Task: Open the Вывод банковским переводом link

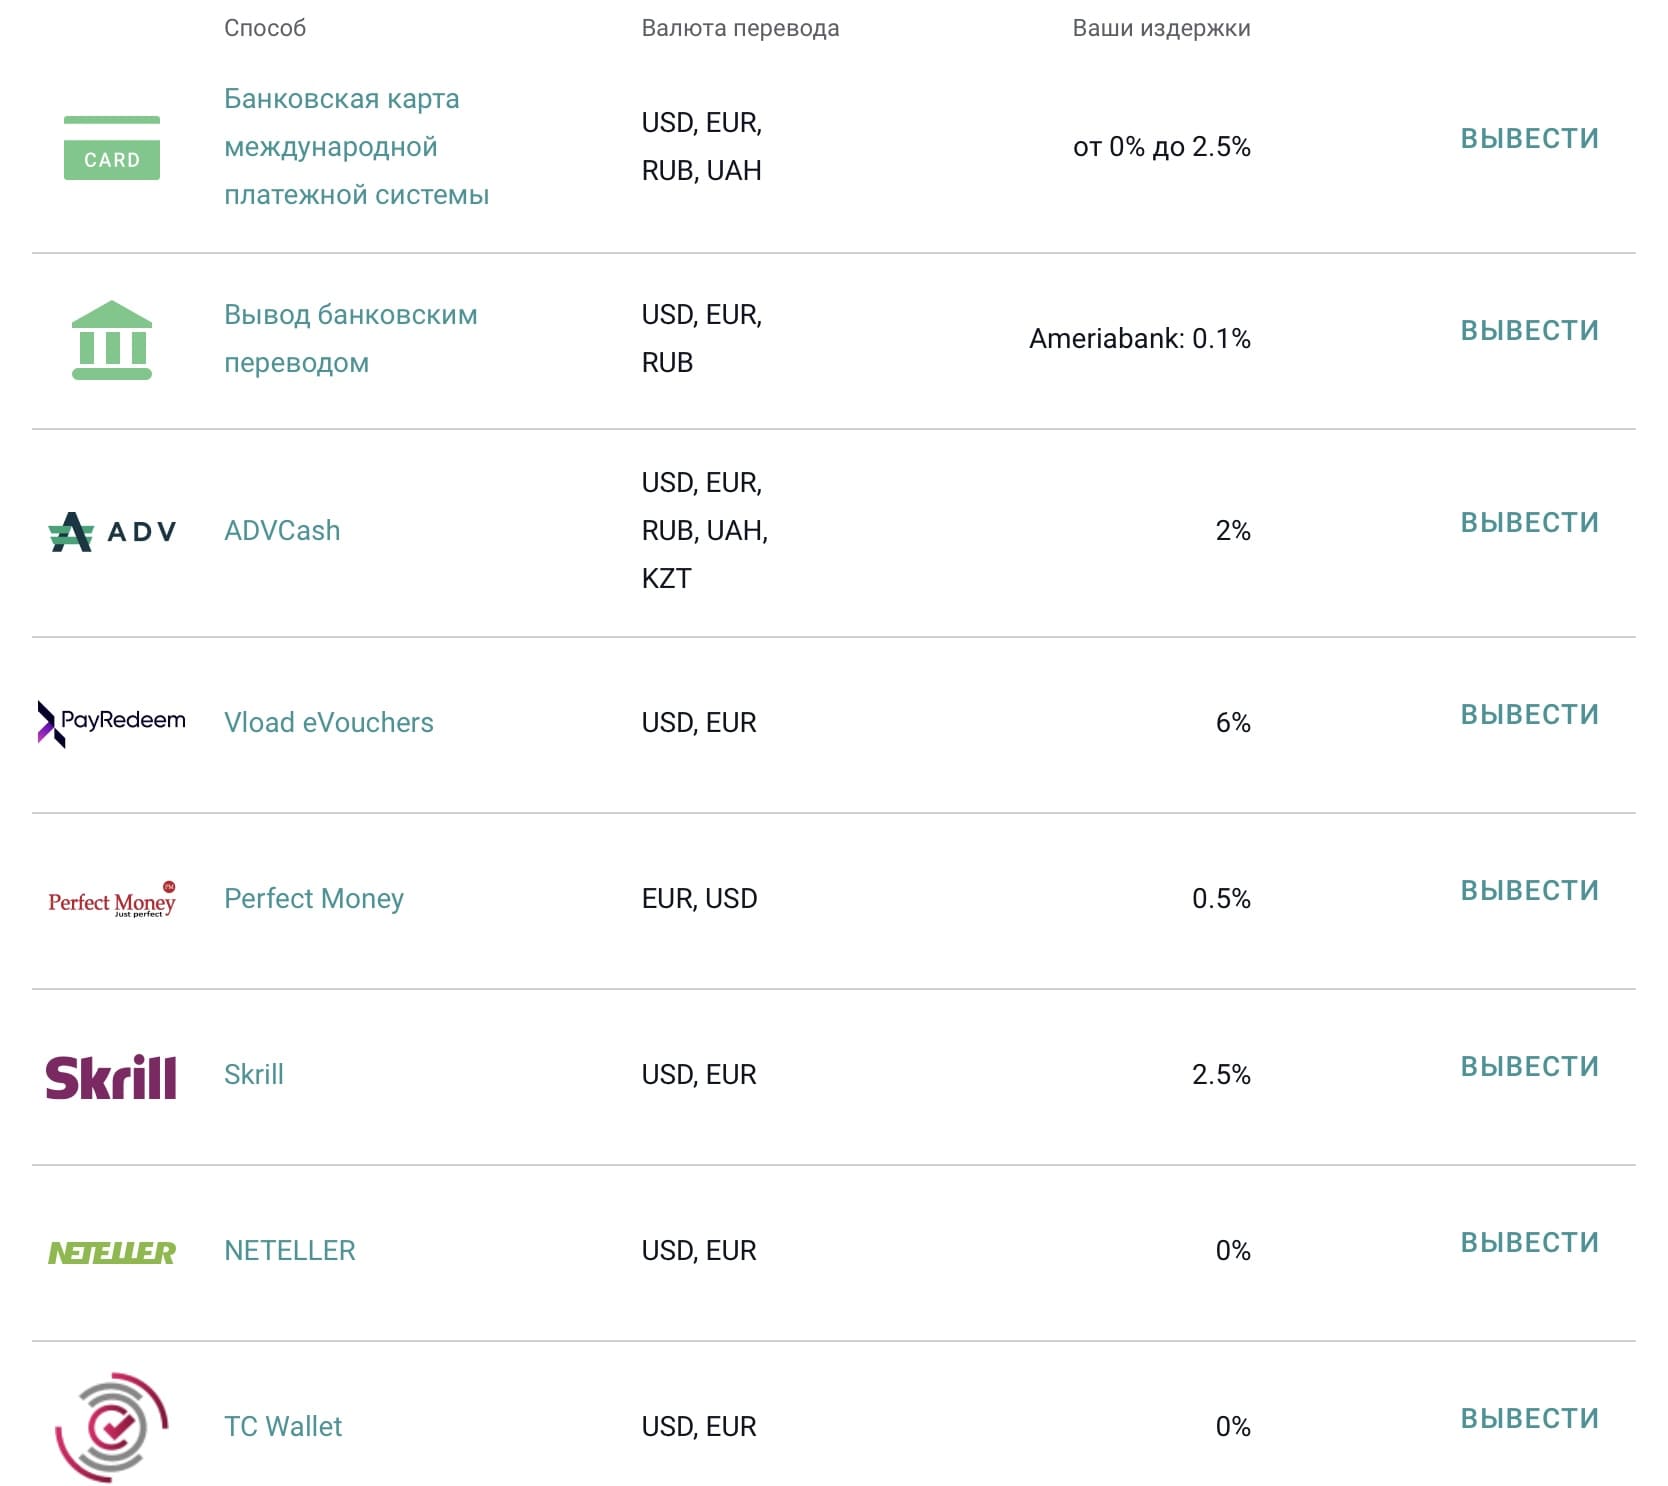Action: pos(351,339)
